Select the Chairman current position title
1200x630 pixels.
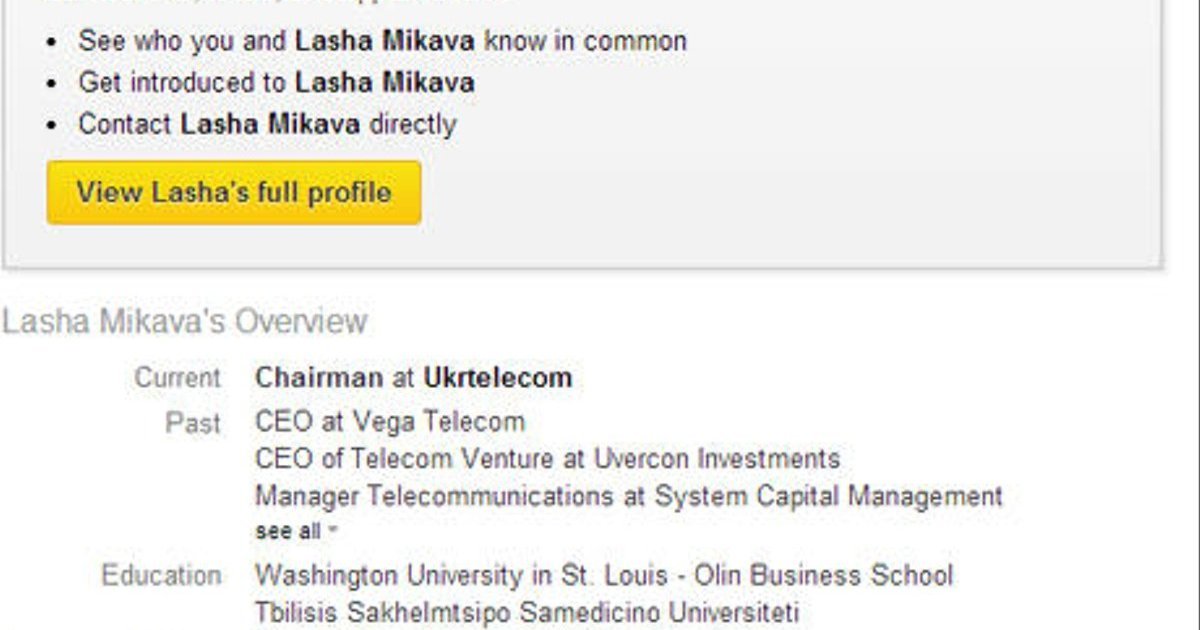coord(318,378)
